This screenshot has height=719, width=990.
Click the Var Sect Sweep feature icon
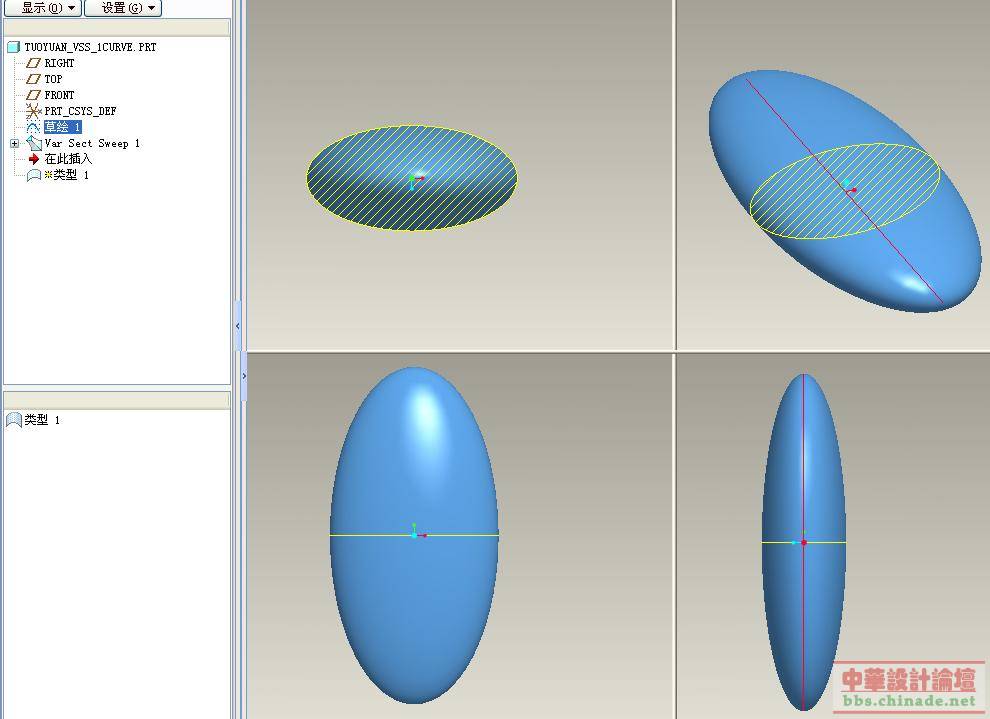pyautogui.click(x=33, y=143)
